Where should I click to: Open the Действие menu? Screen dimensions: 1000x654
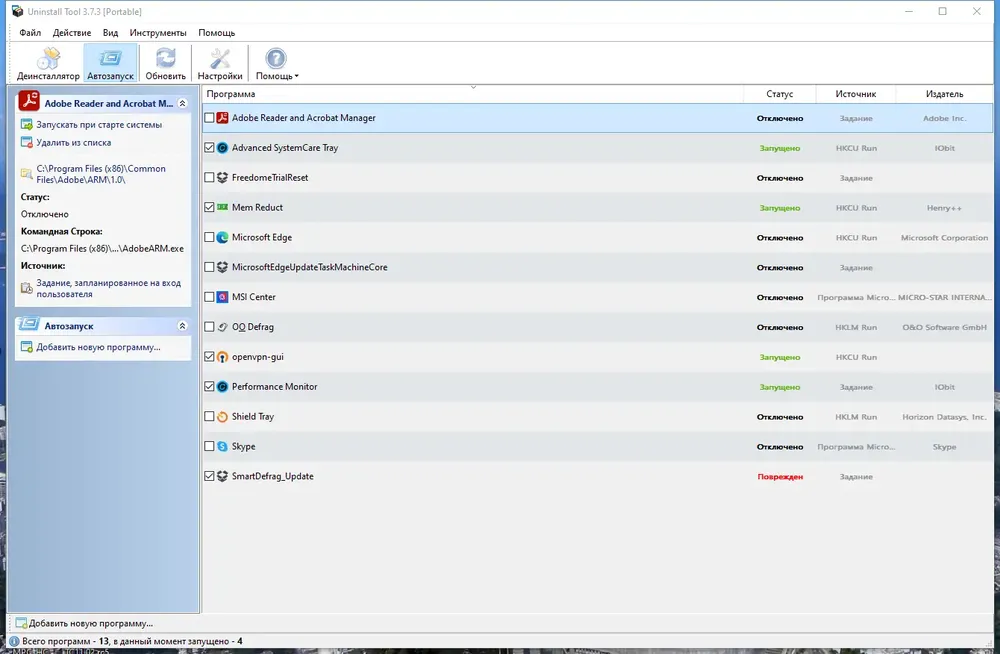[x=72, y=33]
